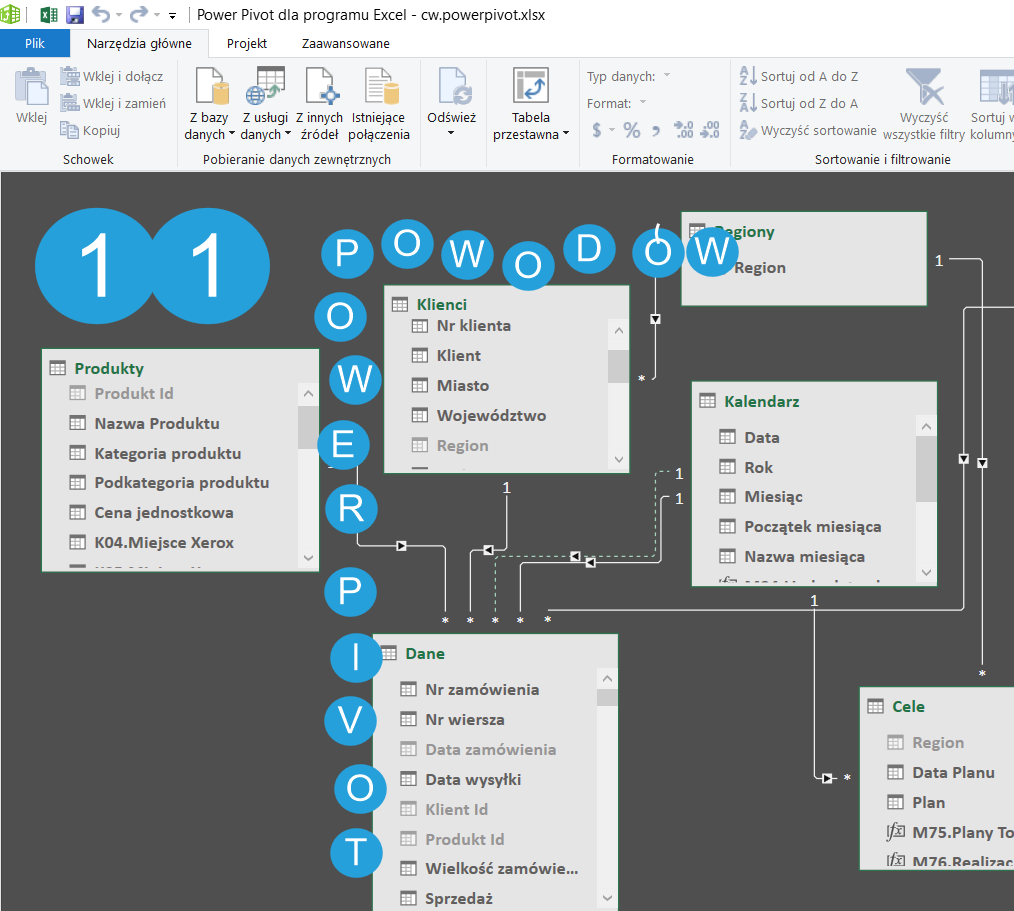Click Sortuj od A do Z
Screen dimensions: 1014x911
798,76
